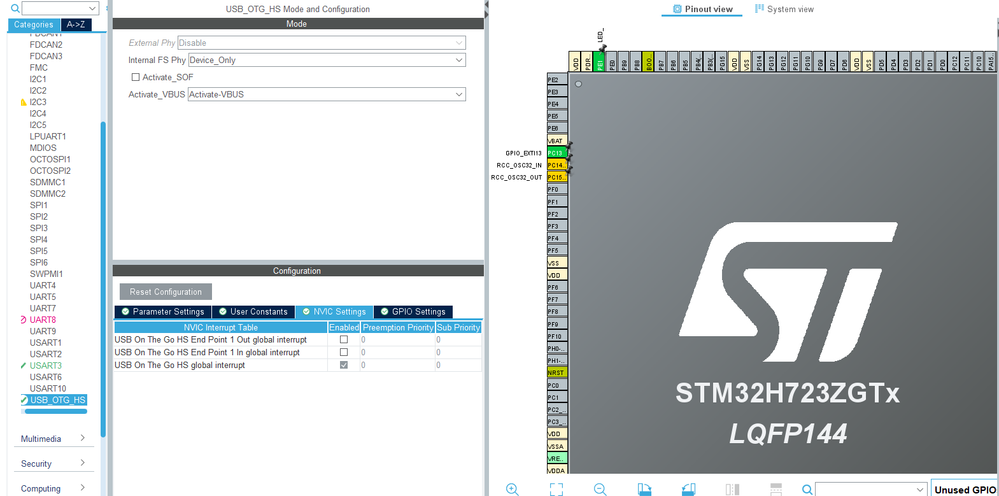Screen dimensions: 999x496
Task: Click the VREF pin on chip
Action: [x=556, y=458]
